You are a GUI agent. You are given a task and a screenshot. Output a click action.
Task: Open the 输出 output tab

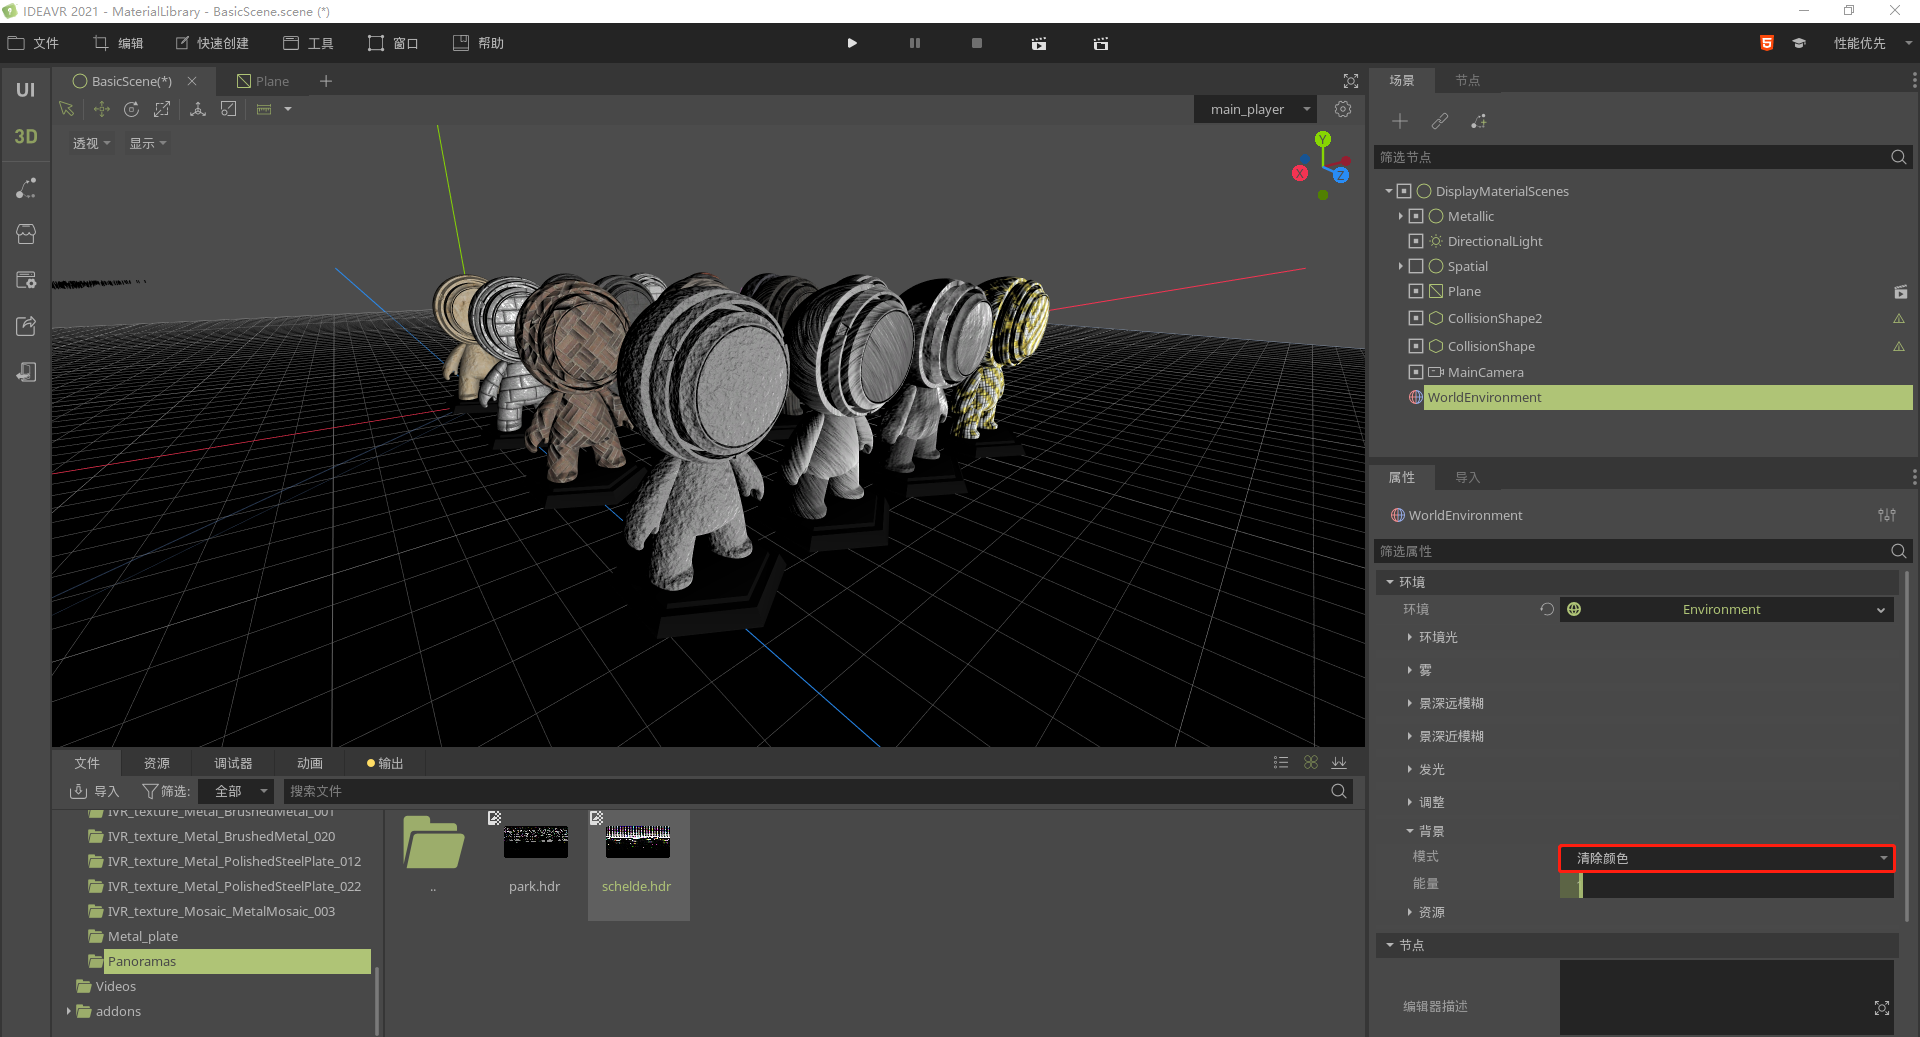click(385, 763)
